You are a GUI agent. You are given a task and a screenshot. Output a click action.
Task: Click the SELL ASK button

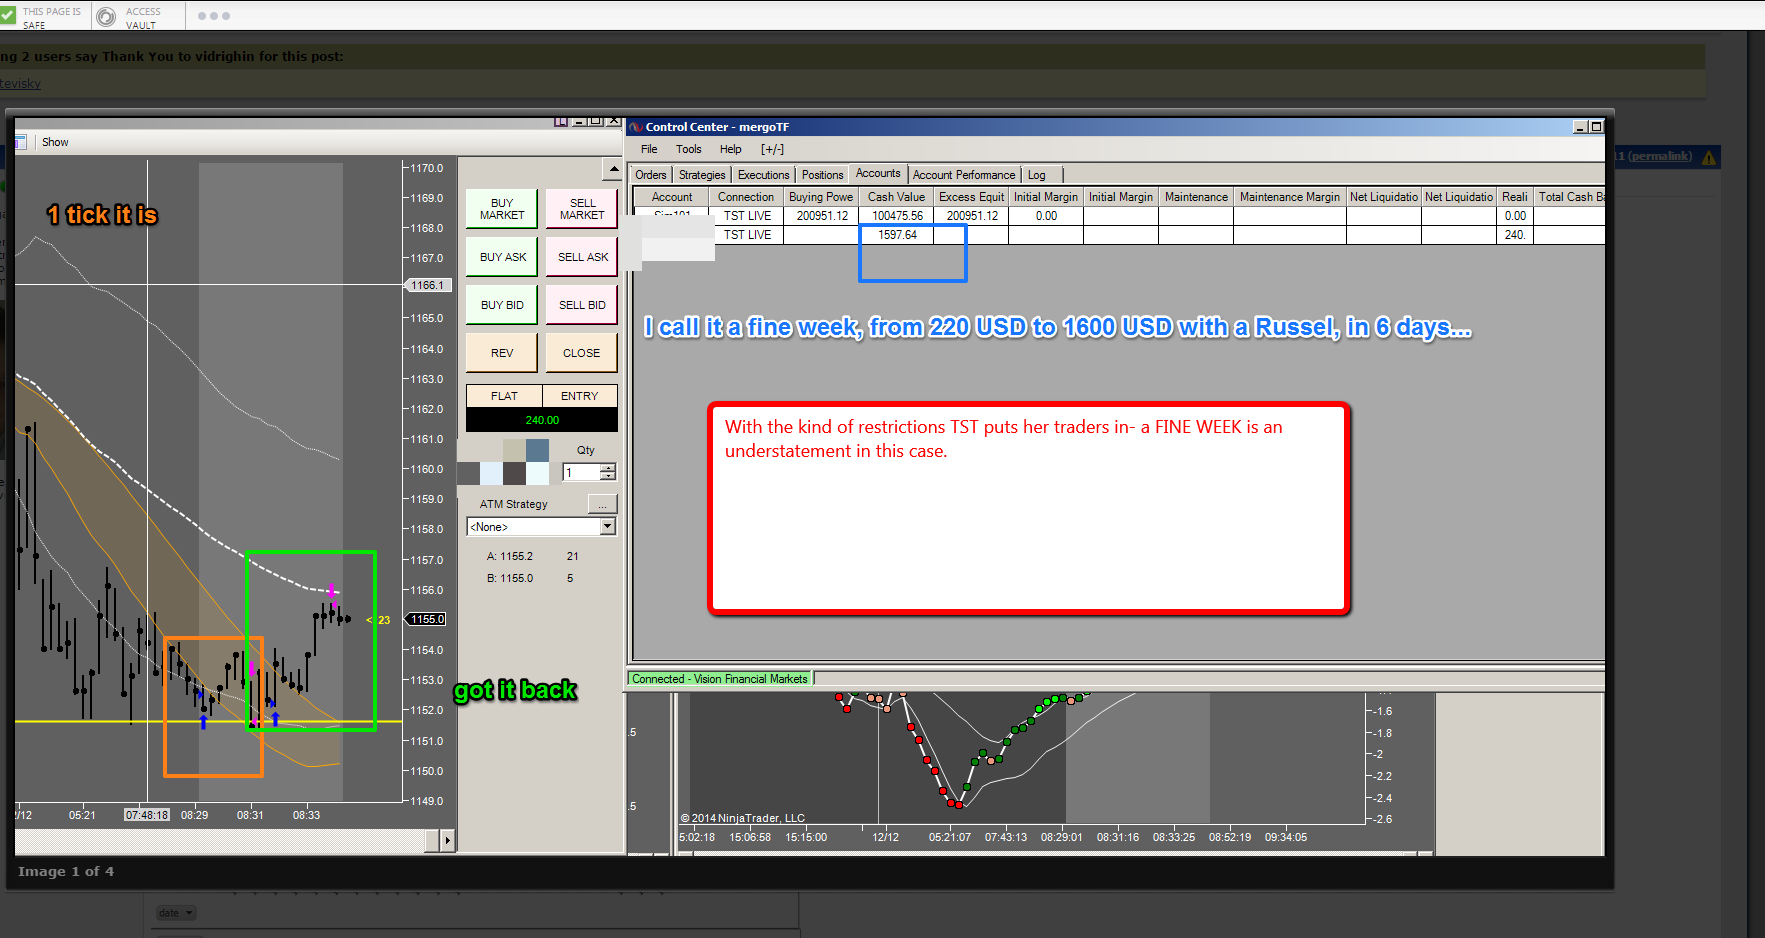(582, 257)
